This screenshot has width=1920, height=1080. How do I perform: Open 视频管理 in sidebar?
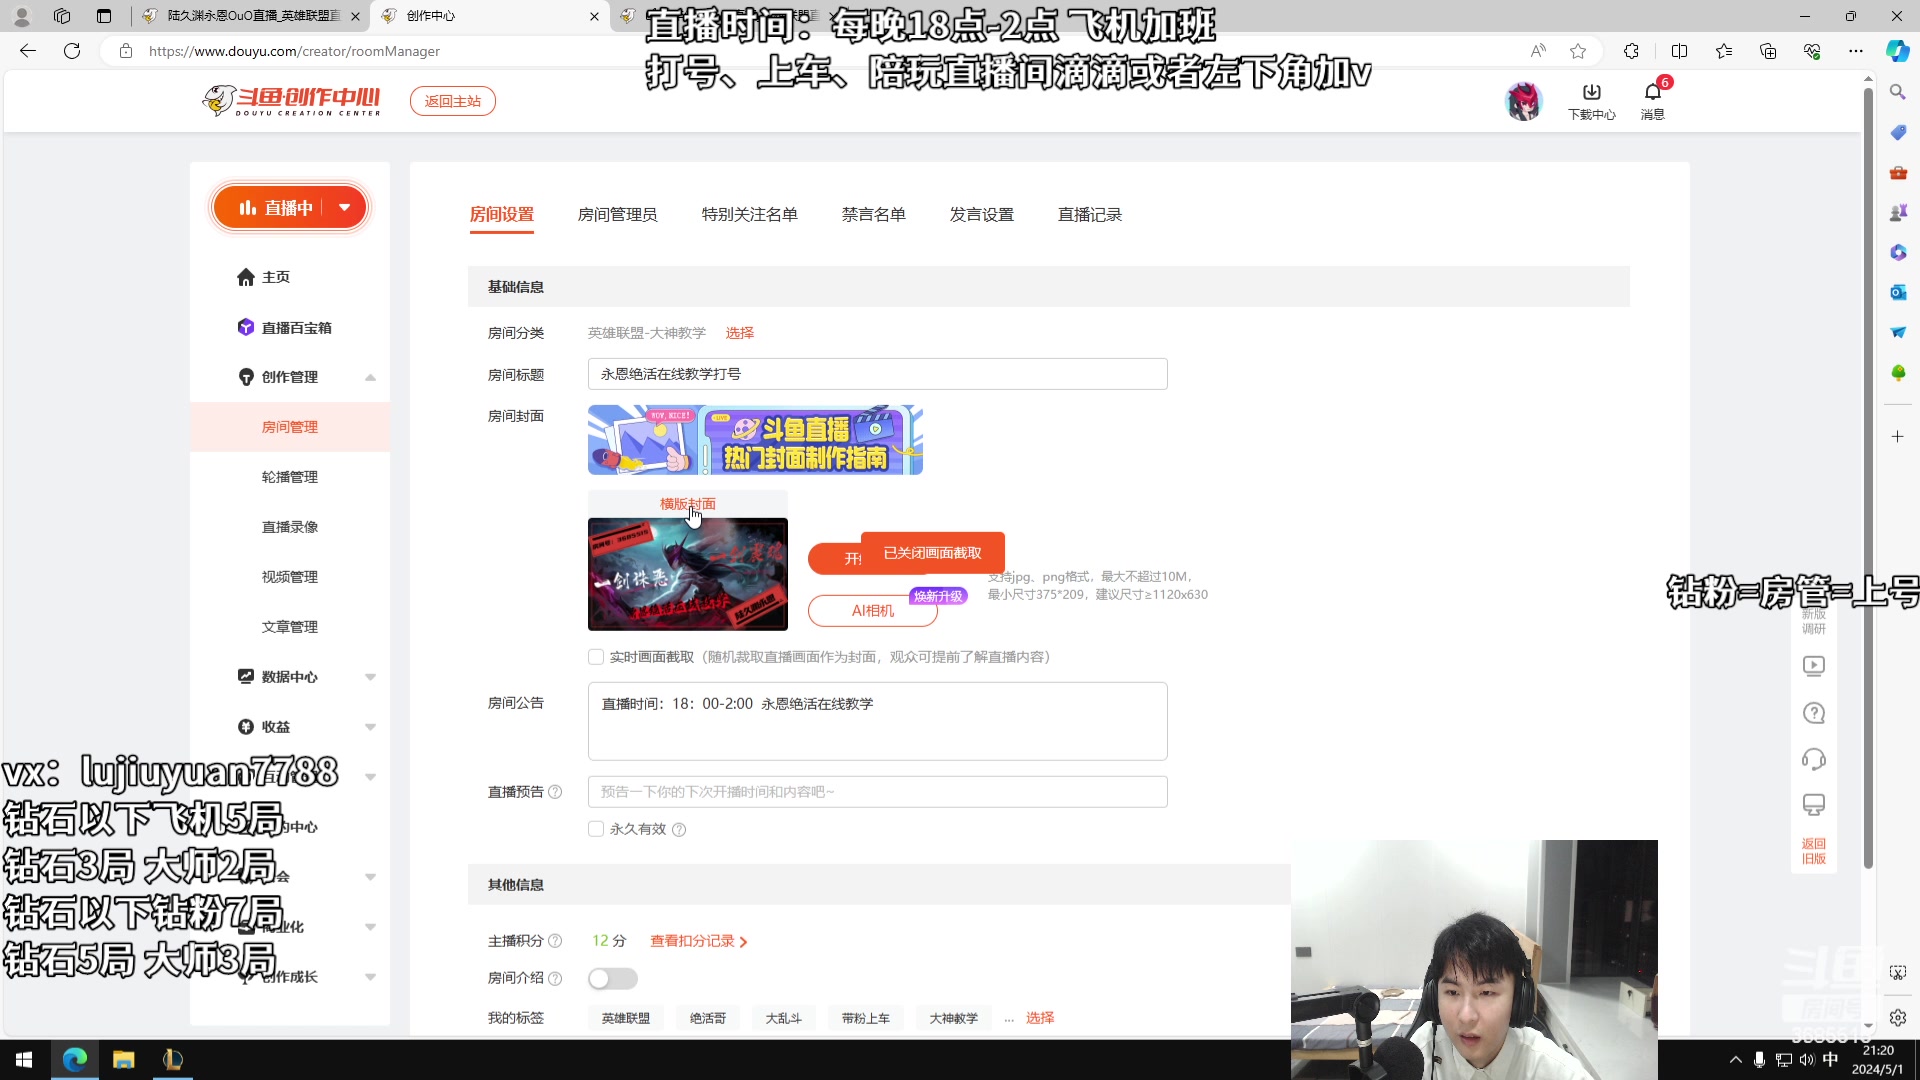pos(290,577)
